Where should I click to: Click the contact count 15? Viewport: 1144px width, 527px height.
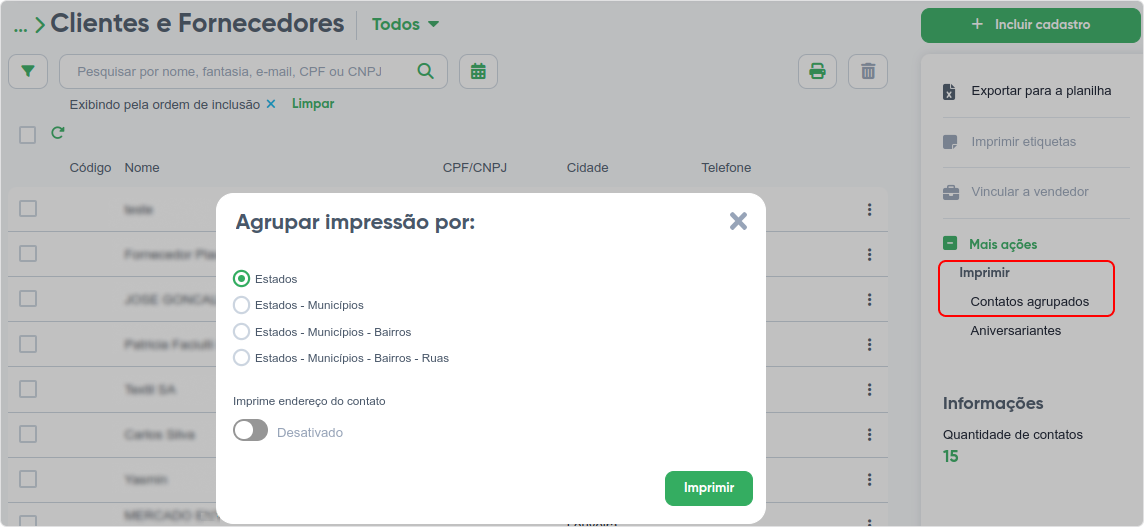pyautogui.click(x=951, y=457)
